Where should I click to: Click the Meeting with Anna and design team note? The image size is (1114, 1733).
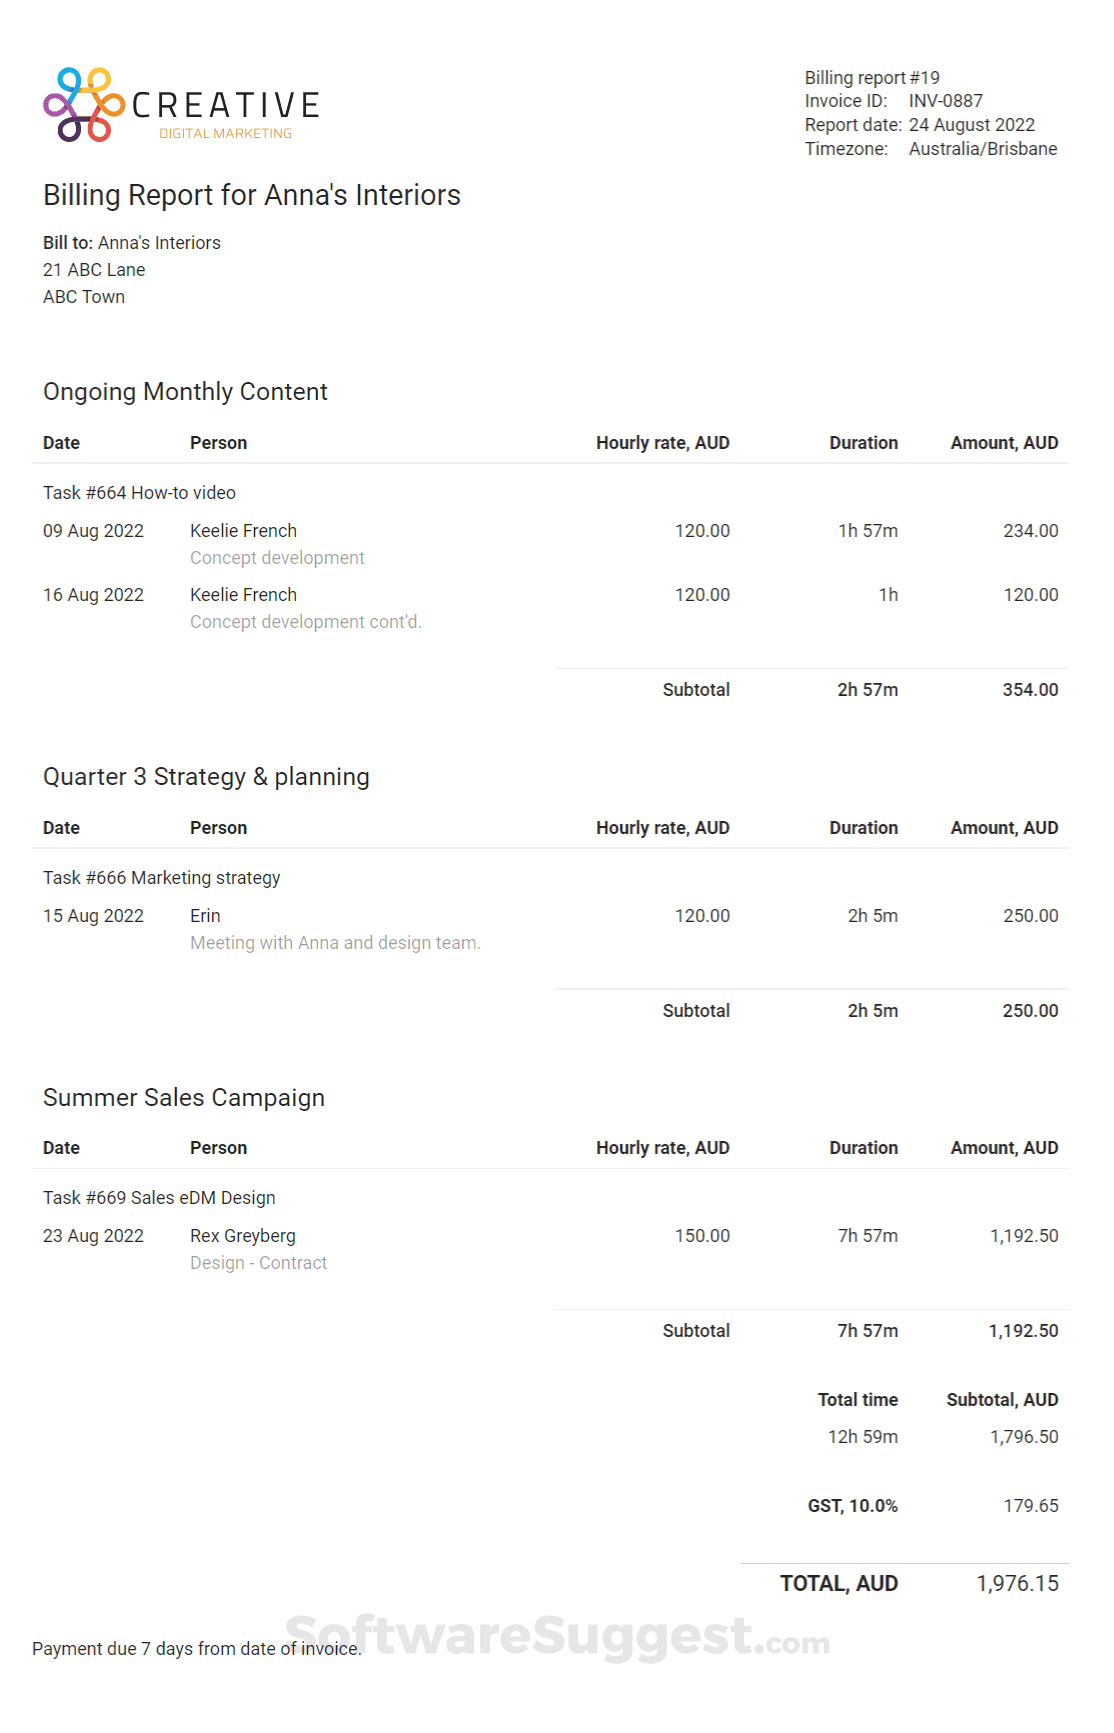[335, 943]
